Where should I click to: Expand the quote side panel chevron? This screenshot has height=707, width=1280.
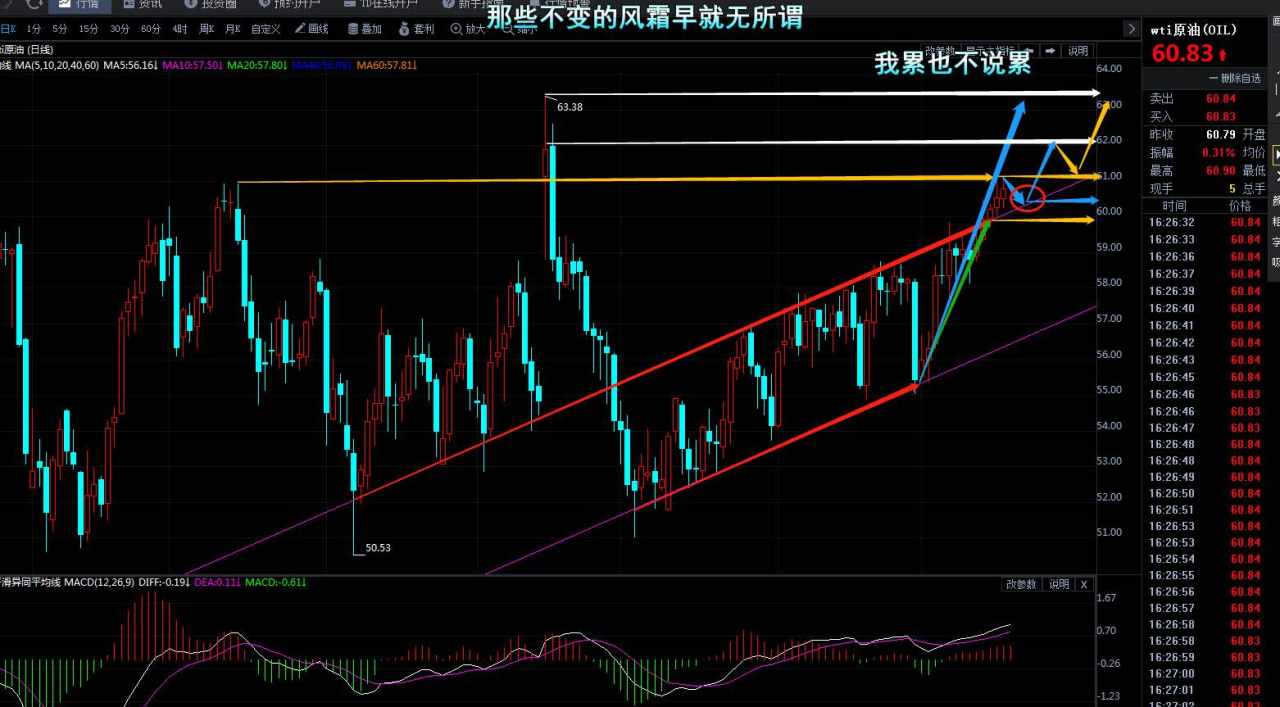click(1131, 29)
